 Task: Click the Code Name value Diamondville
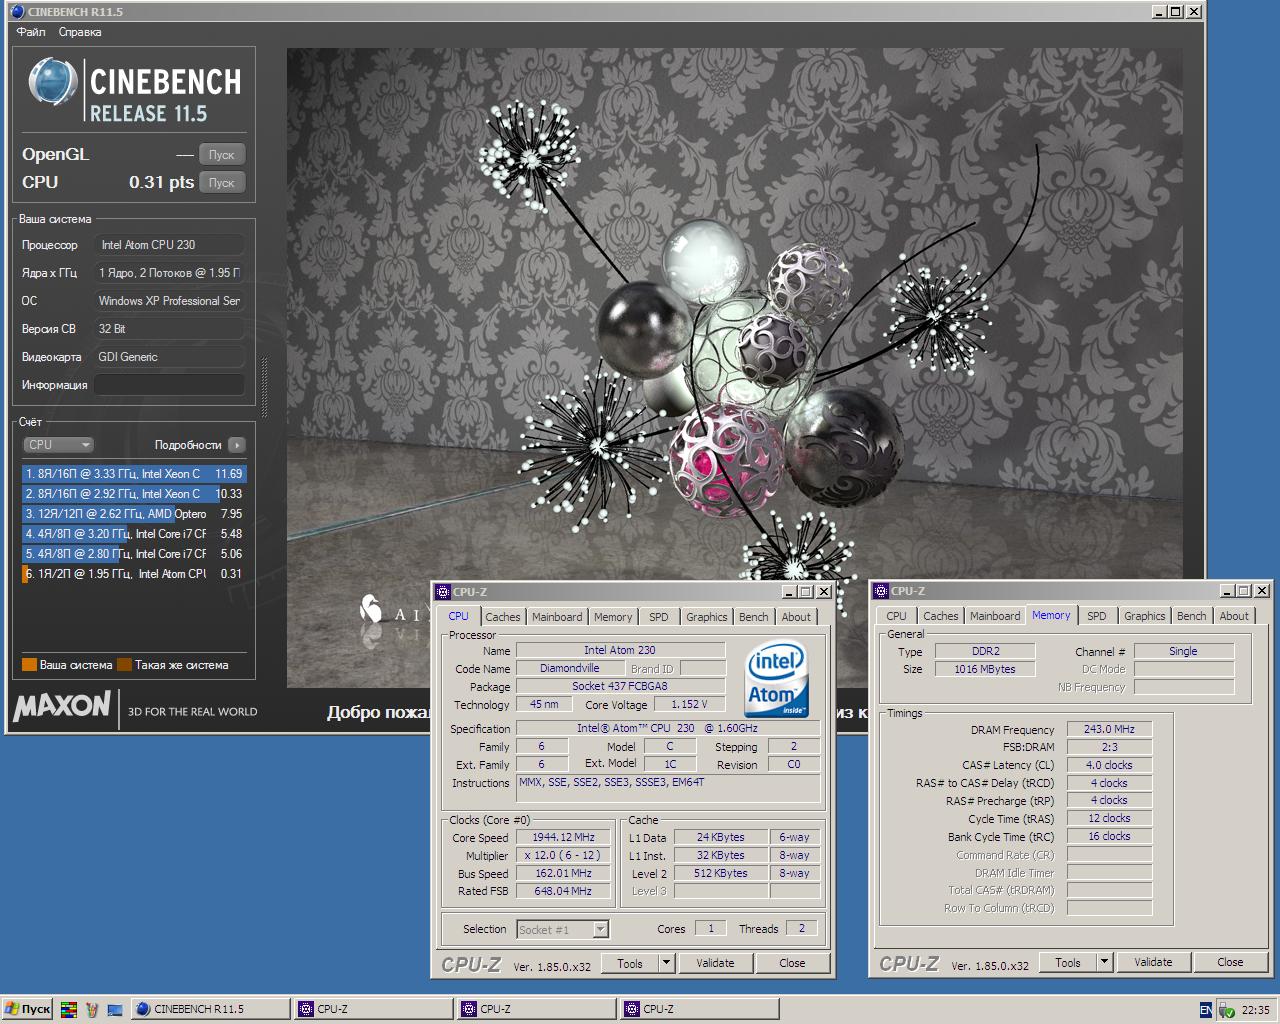pyautogui.click(x=569, y=668)
